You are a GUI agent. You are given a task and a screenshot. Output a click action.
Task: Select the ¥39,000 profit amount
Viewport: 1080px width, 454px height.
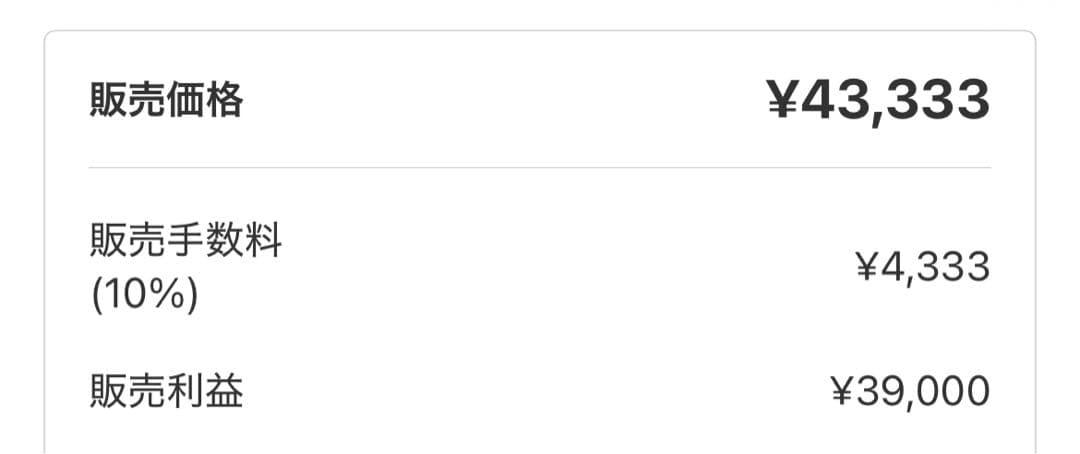[x=910, y=391]
